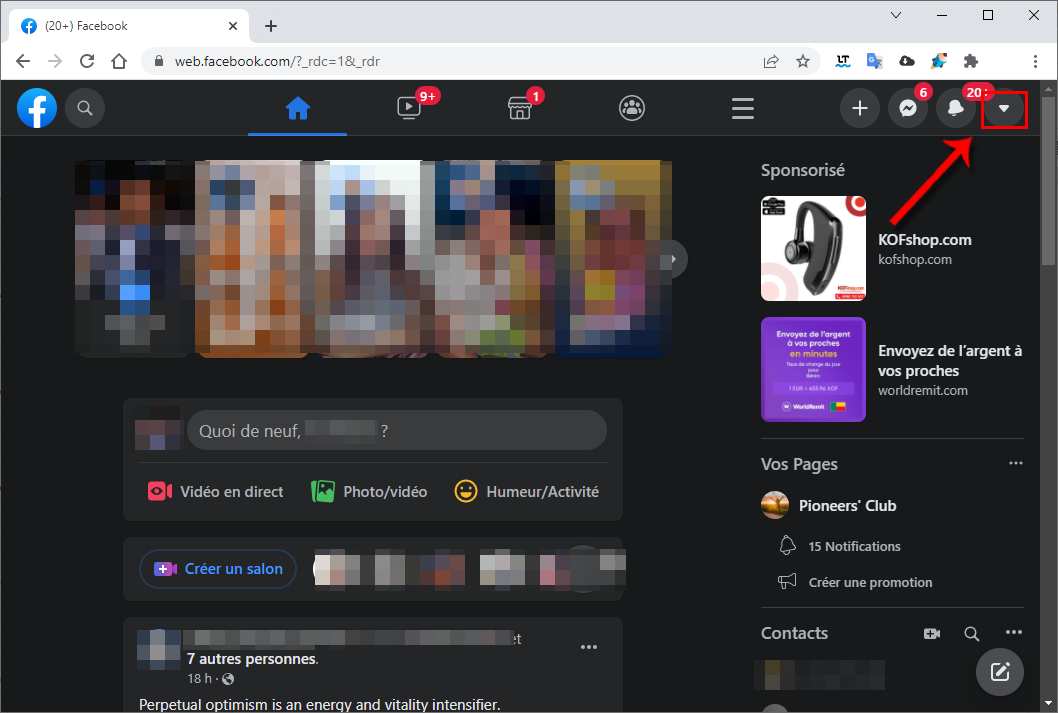View 15 Notifications for the page
1058x713 pixels.
click(854, 546)
